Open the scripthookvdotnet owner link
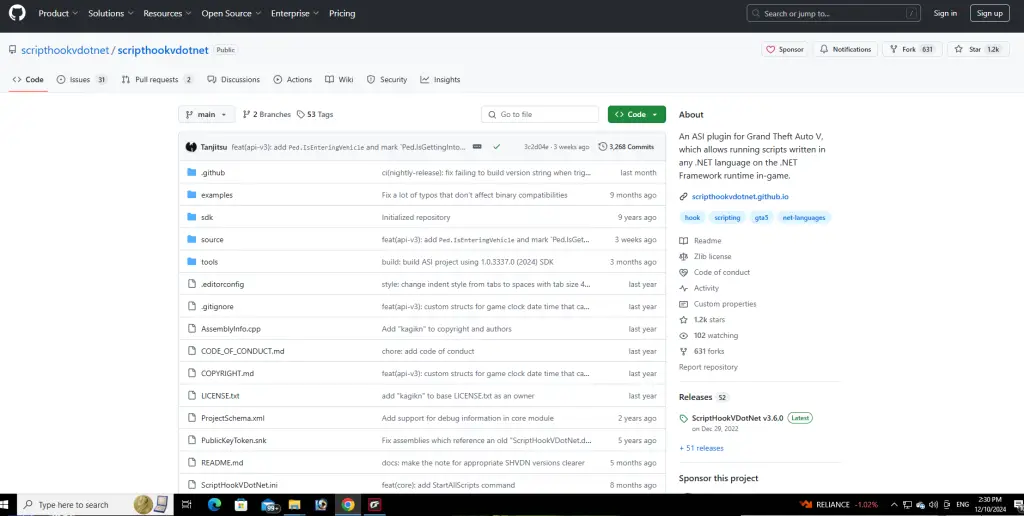 pos(65,50)
